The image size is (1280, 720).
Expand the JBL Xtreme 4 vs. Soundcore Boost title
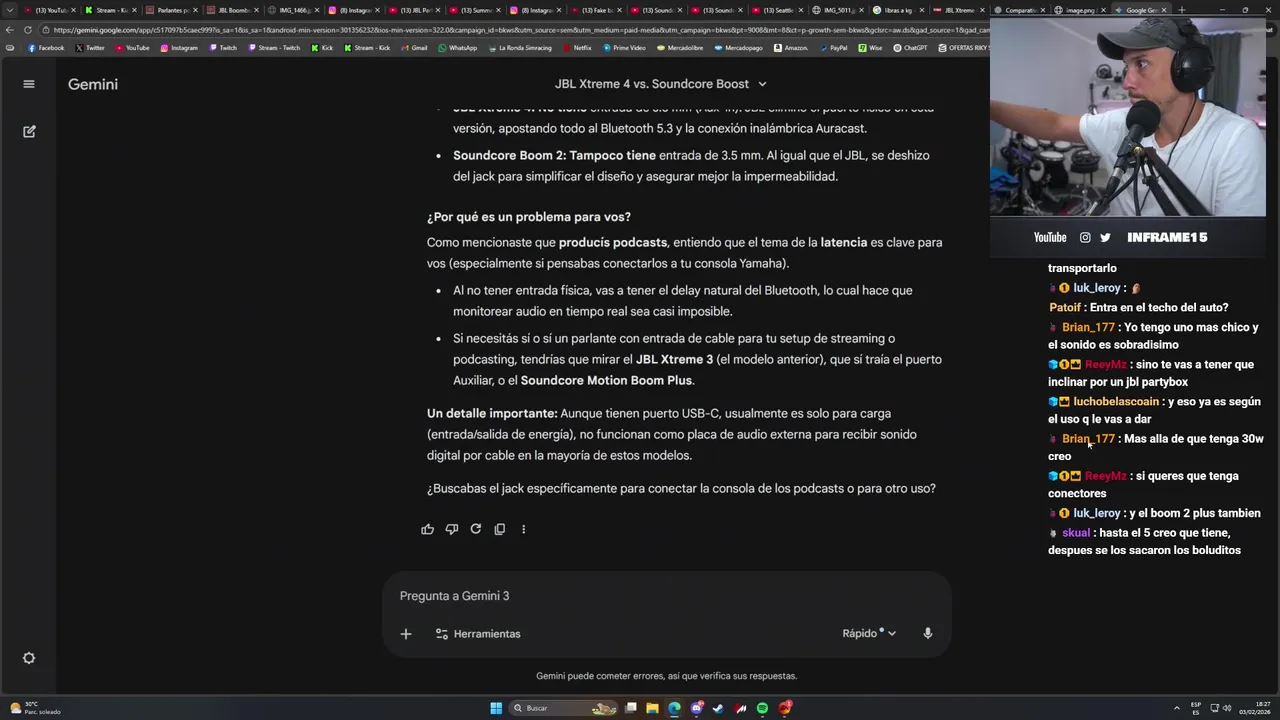tap(661, 84)
